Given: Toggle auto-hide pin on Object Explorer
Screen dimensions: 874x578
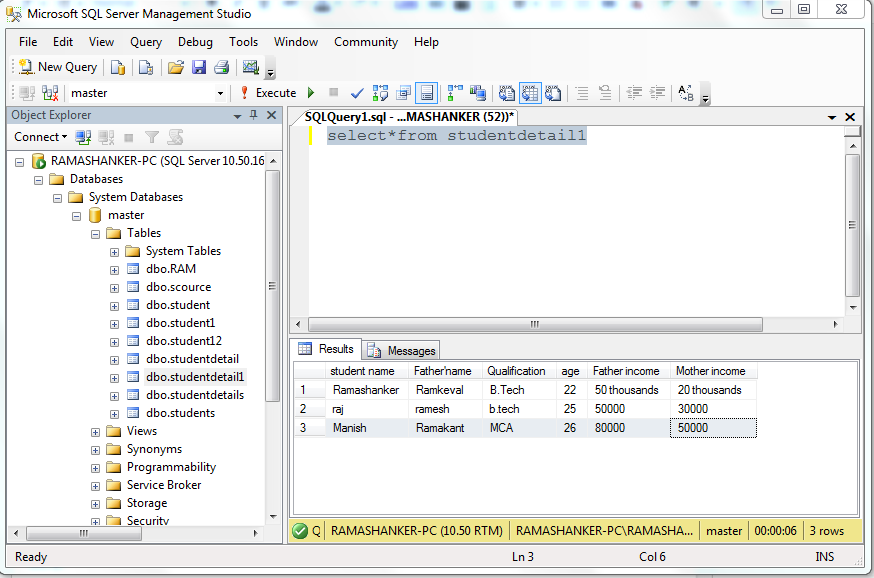Looking at the screenshot, I should [254, 115].
